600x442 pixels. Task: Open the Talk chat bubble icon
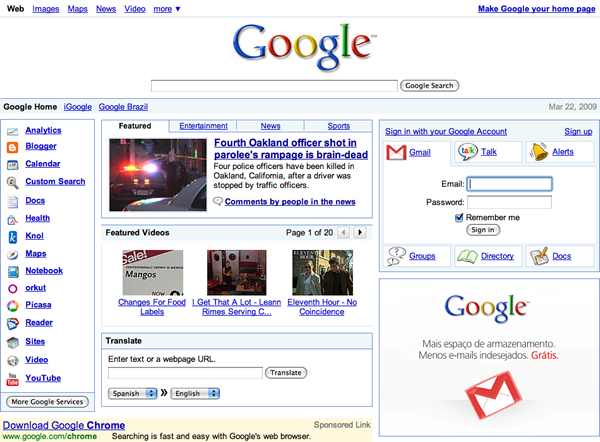(468, 152)
